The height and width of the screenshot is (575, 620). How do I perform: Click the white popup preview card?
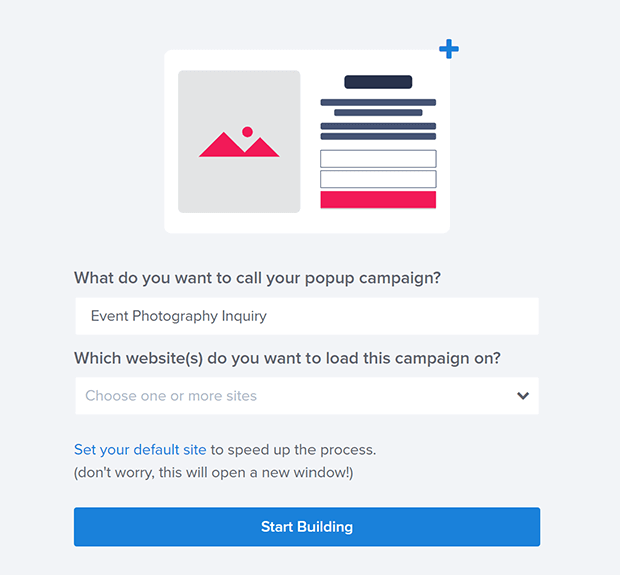307,142
